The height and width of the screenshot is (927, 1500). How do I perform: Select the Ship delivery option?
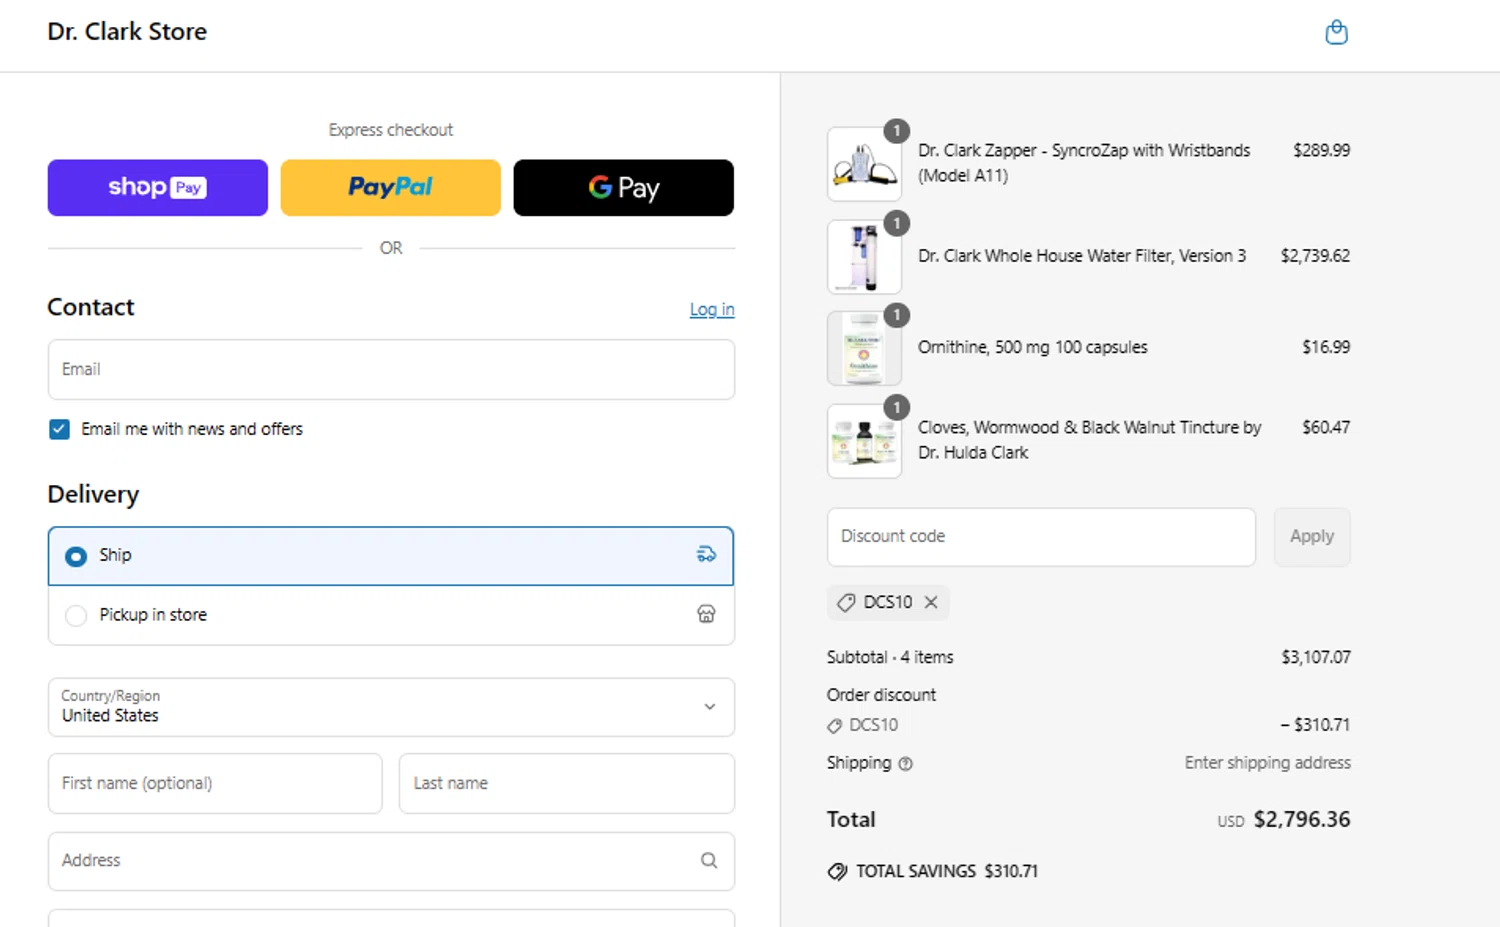(x=391, y=556)
